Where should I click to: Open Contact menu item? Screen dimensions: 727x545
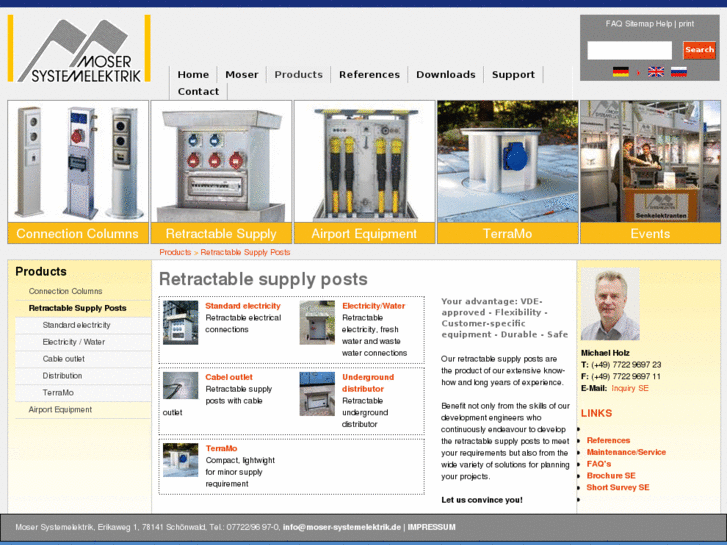coord(198,91)
